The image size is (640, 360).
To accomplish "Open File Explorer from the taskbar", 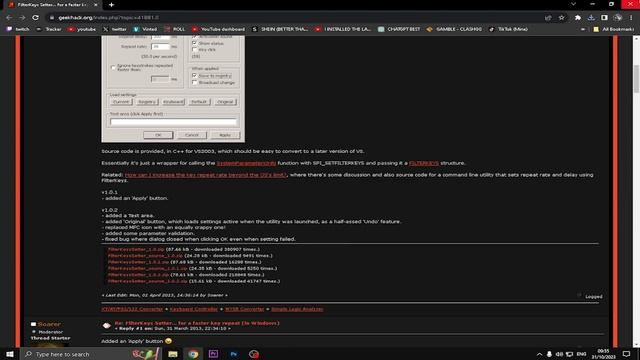I will [173, 354].
